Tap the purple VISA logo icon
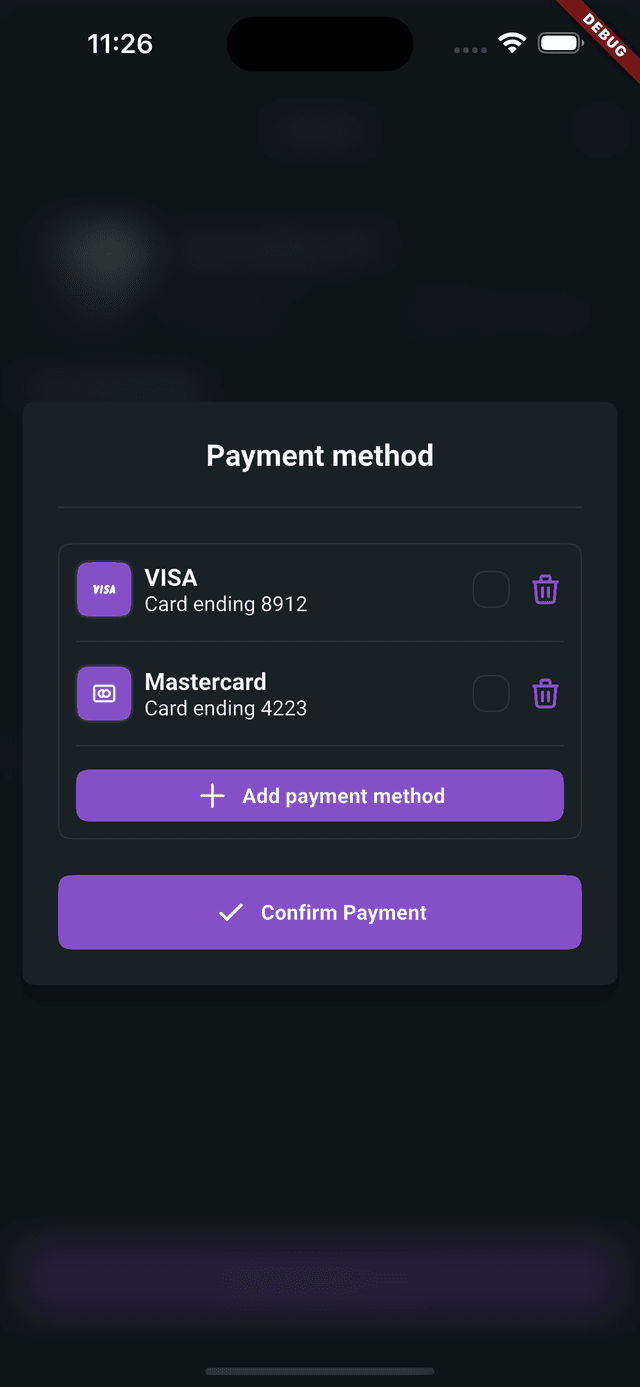 [x=104, y=590]
